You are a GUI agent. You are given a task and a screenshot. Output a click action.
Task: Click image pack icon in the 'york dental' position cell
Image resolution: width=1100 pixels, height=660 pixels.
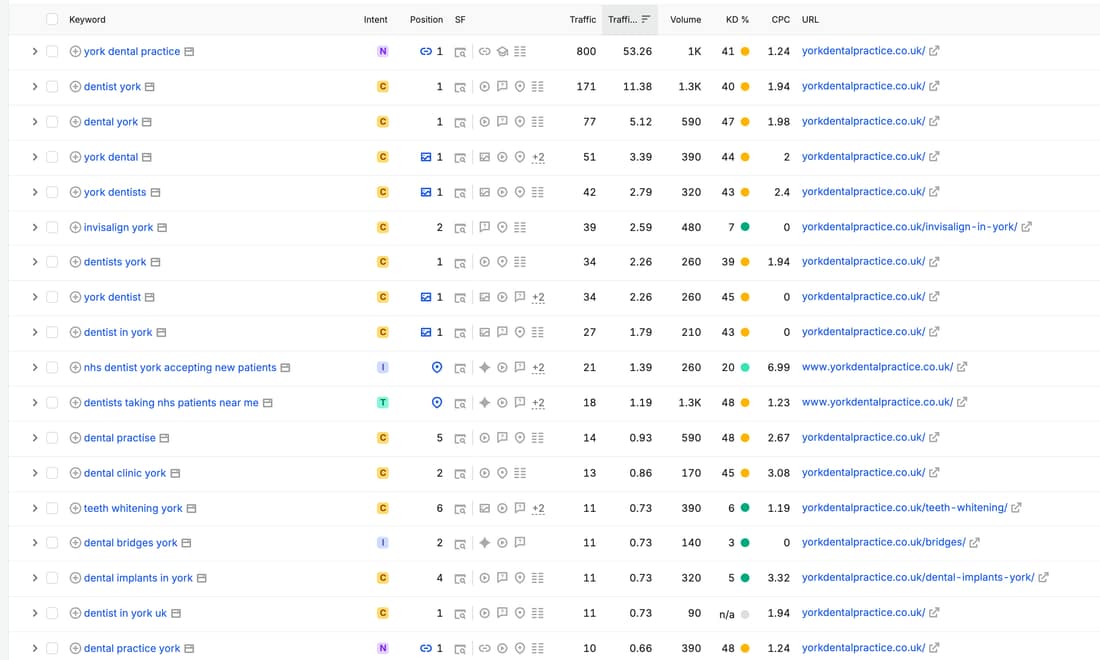pos(425,157)
